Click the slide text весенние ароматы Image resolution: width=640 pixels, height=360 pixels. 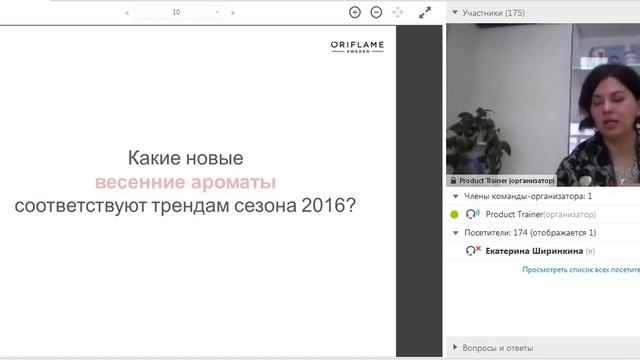pyautogui.click(x=186, y=182)
